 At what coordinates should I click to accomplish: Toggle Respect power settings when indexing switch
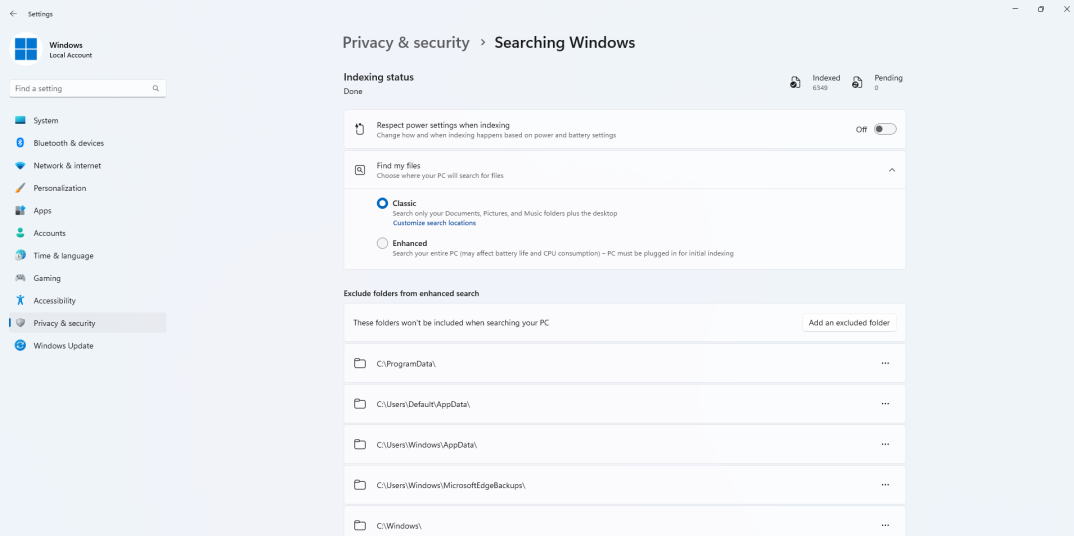click(885, 129)
